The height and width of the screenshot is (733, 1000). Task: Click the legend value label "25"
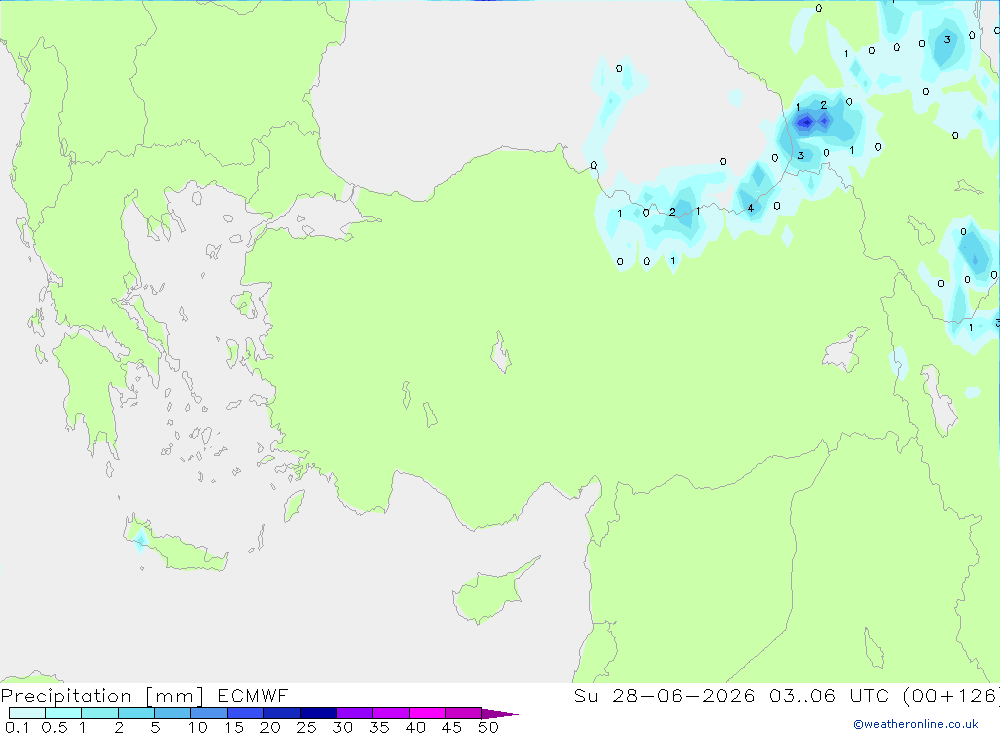tap(306, 727)
